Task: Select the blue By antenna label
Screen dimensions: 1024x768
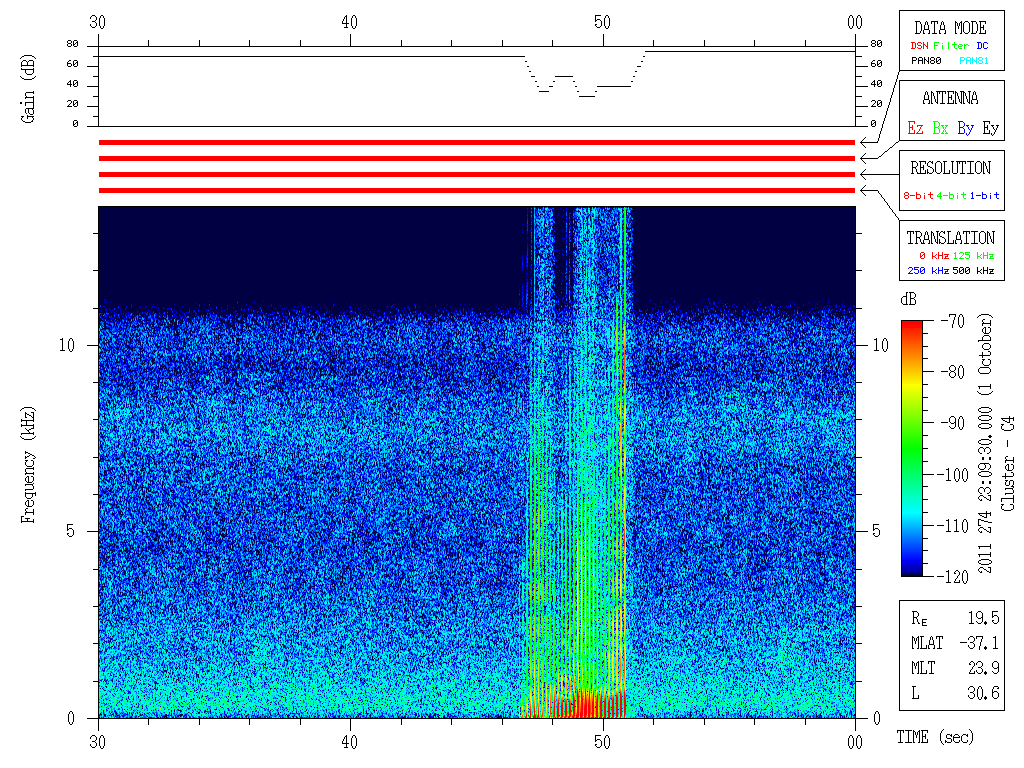Action: click(x=965, y=128)
